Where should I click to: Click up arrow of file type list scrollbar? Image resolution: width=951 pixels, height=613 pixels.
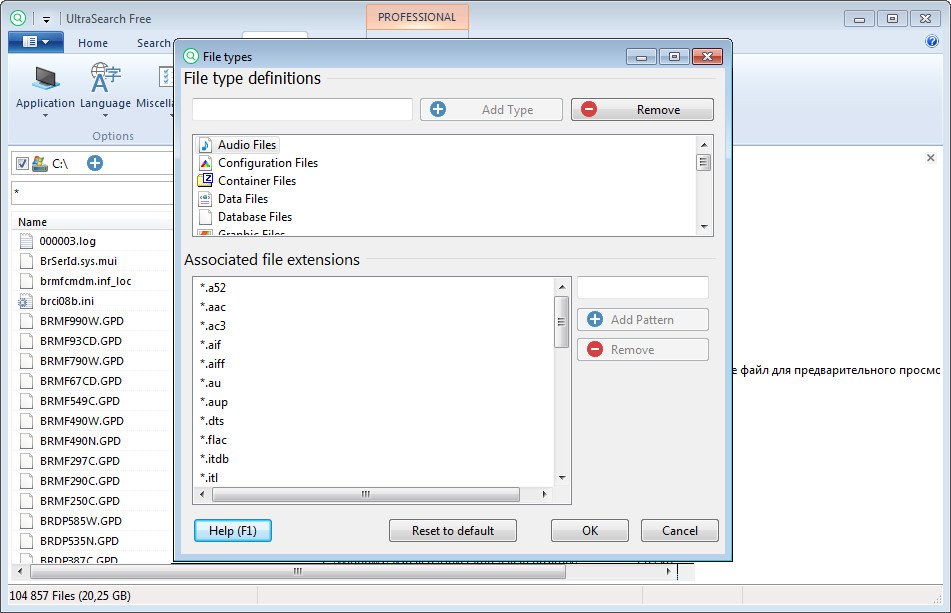[704, 144]
